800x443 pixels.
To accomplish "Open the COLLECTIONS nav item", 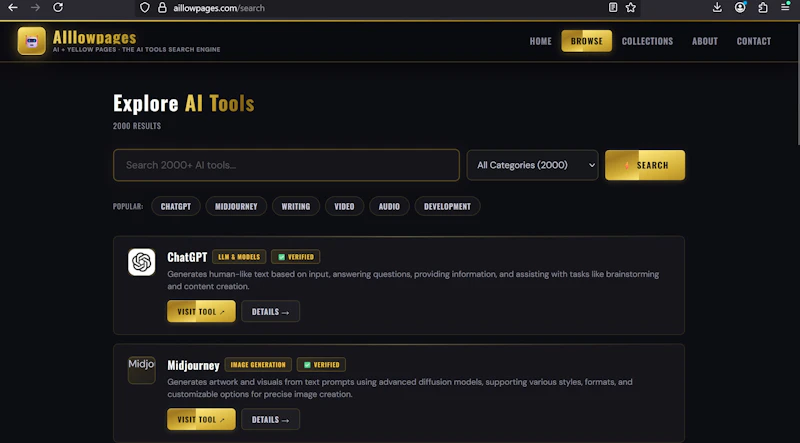I will [647, 41].
